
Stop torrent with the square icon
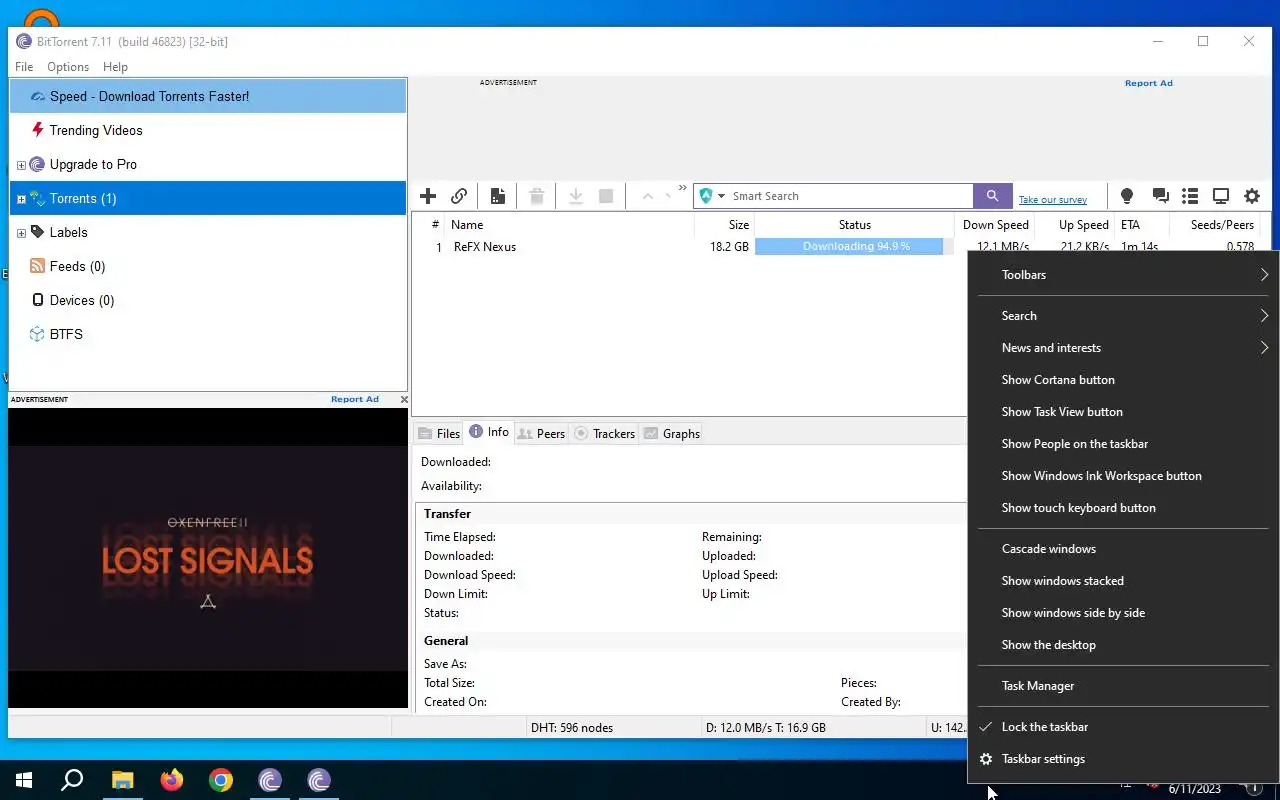click(x=606, y=196)
